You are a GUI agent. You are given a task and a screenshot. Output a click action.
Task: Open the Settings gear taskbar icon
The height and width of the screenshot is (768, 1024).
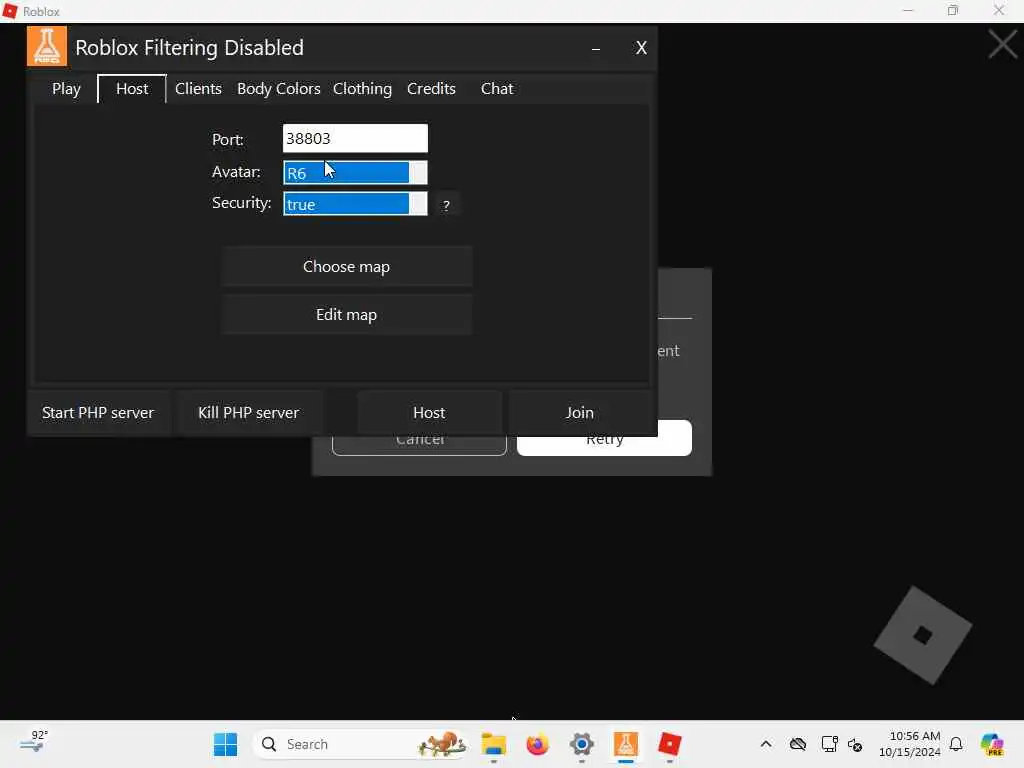(x=581, y=744)
